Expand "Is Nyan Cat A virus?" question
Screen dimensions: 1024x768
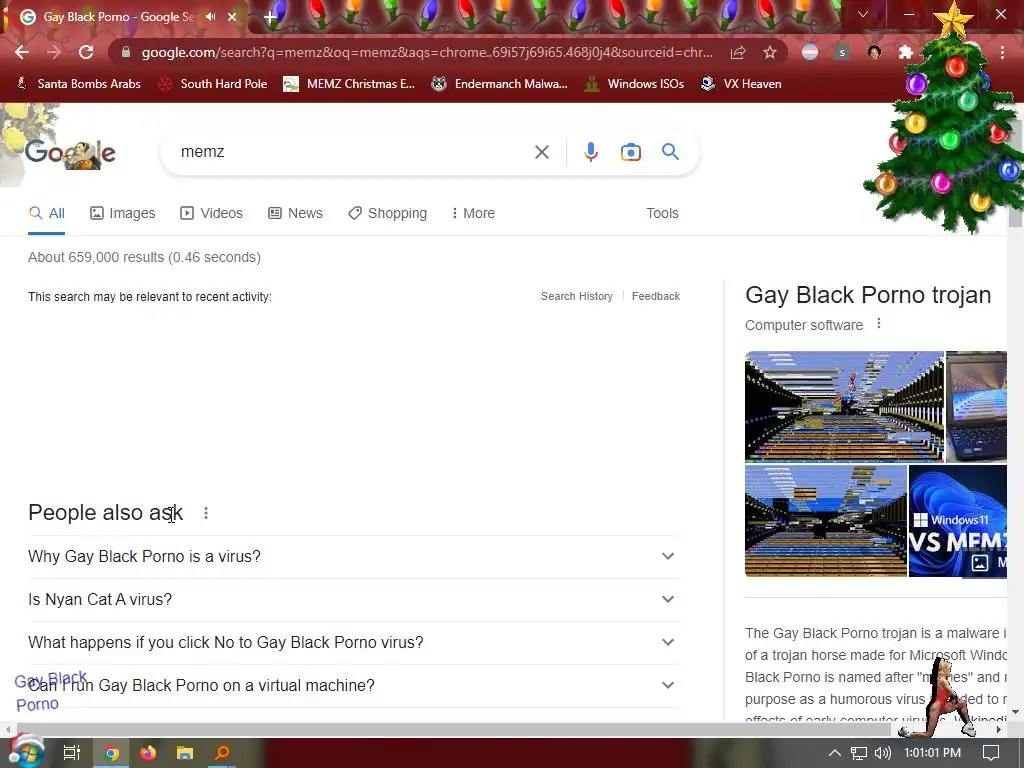pyautogui.click(x=354, y=600)
